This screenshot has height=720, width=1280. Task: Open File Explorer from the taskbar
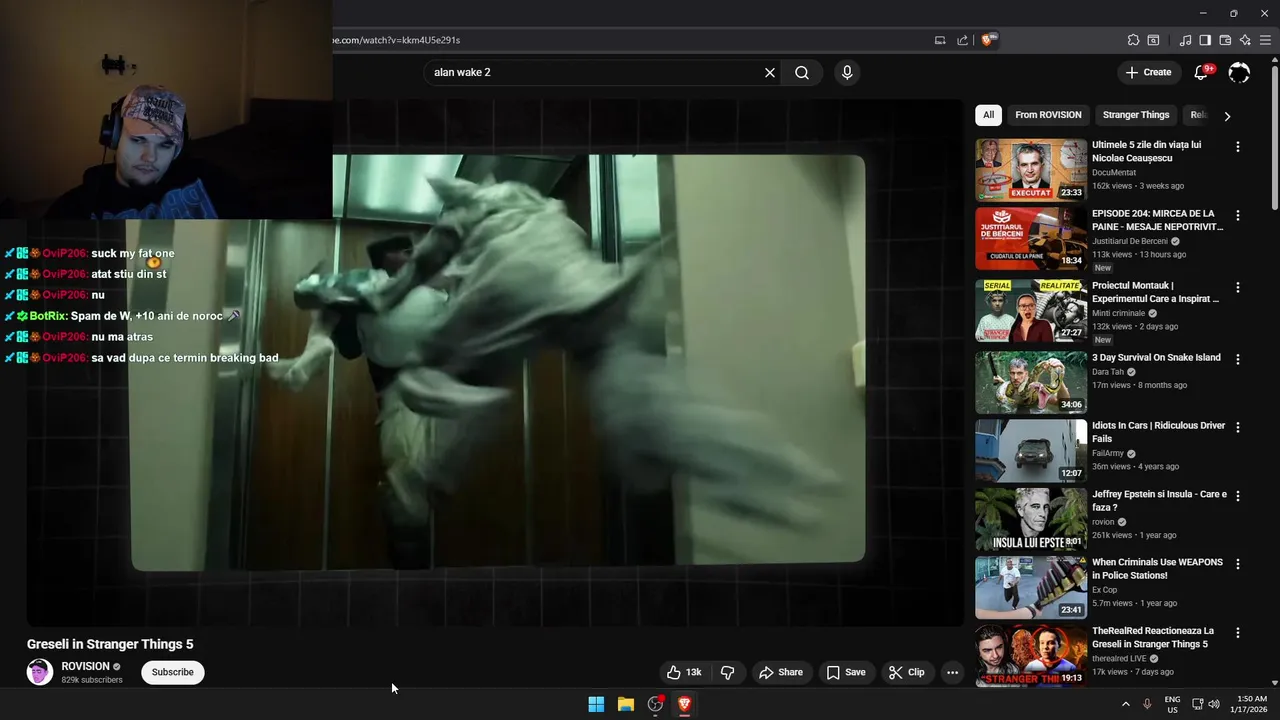tap(626, 704)
